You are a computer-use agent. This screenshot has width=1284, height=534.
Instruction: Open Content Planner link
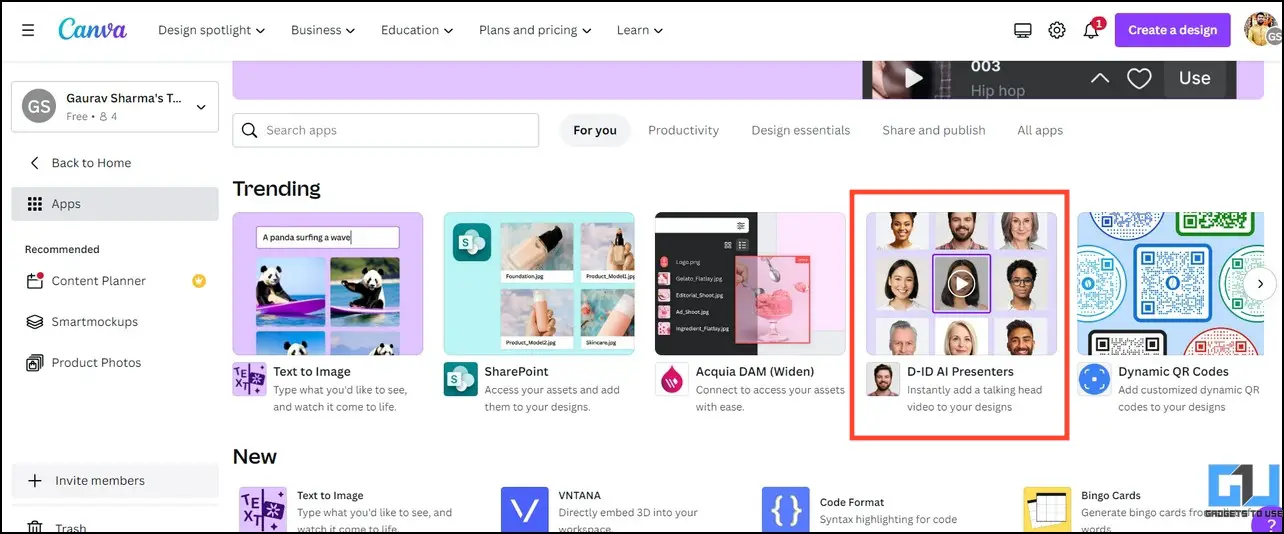click(x=99, y=281)
